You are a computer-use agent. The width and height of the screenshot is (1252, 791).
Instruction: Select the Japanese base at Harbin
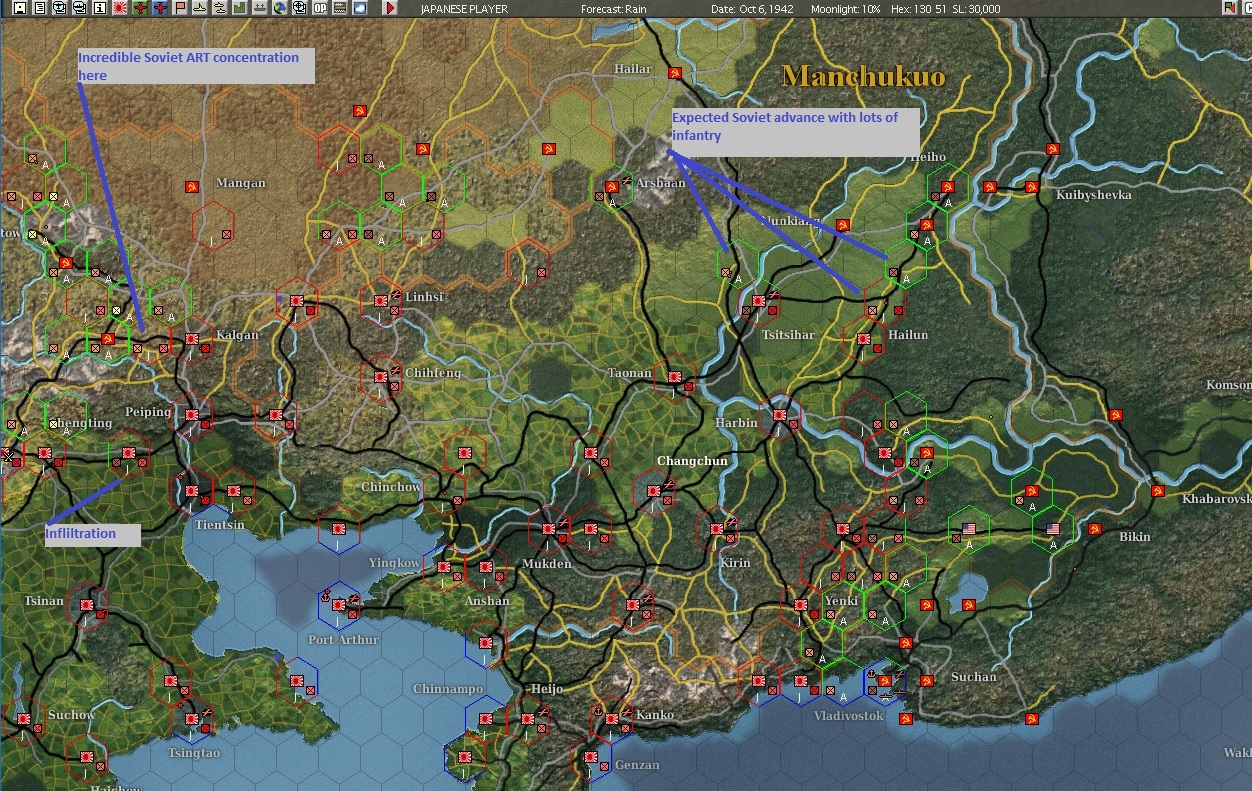pos(779,415)
